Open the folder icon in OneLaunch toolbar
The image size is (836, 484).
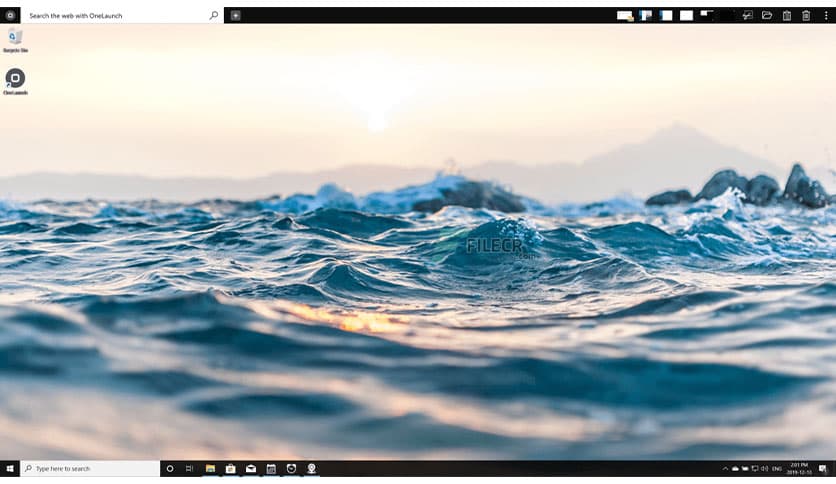point(767,16)
